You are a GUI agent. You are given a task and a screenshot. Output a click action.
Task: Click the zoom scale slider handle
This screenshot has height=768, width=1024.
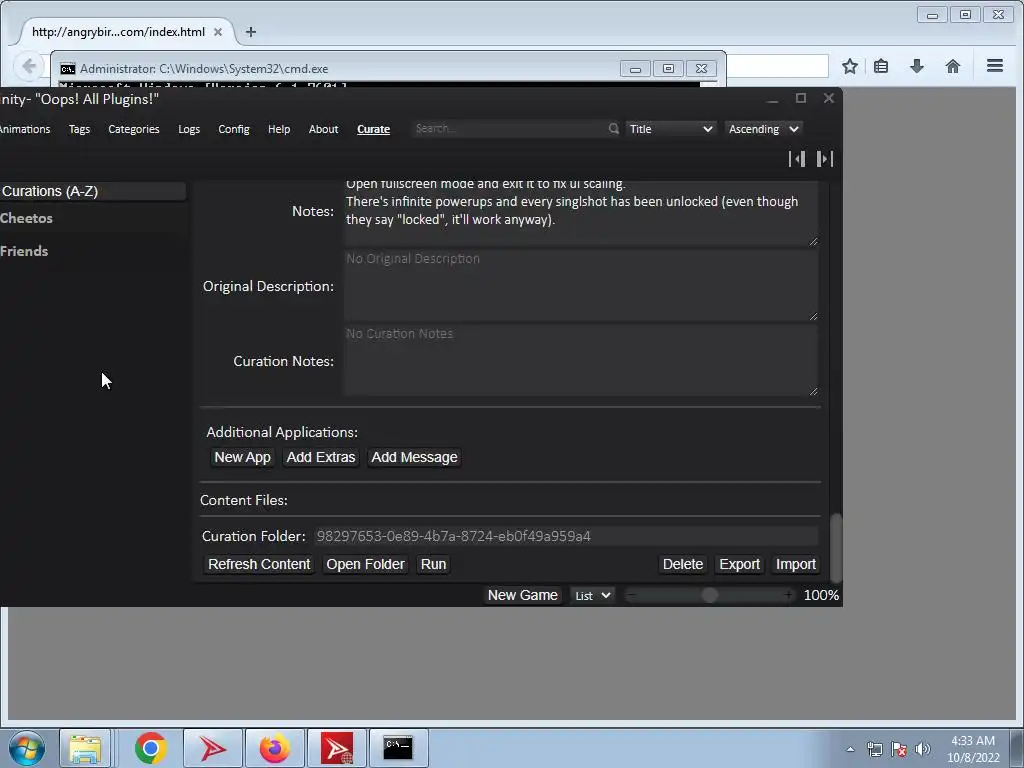[x=710, y=595]
